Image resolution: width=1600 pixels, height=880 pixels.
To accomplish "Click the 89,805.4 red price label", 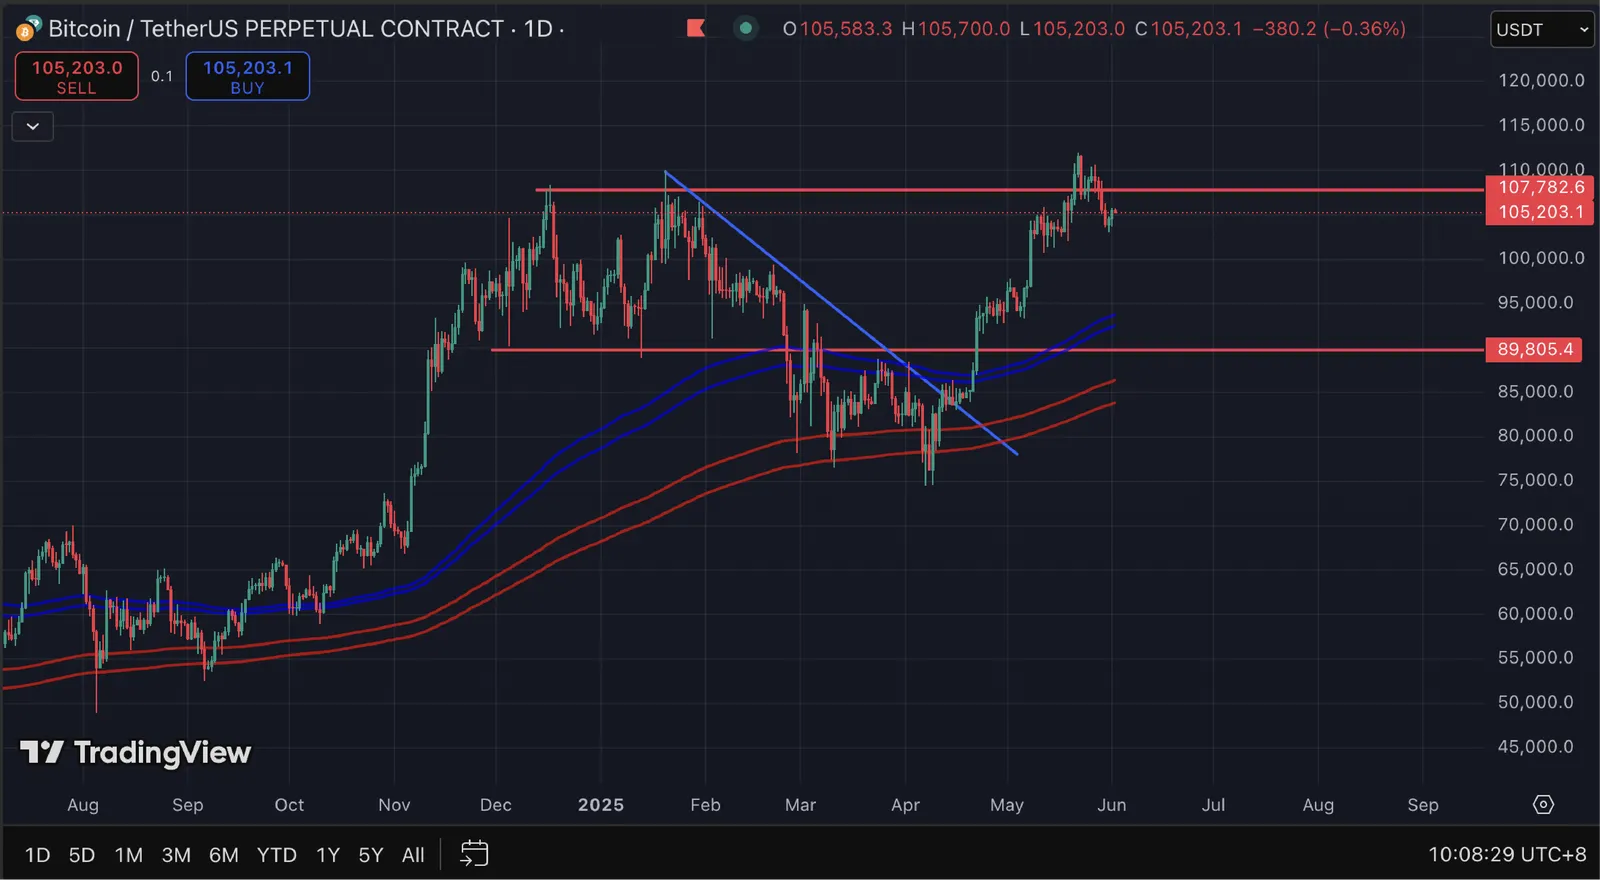I will [1535, 349].
